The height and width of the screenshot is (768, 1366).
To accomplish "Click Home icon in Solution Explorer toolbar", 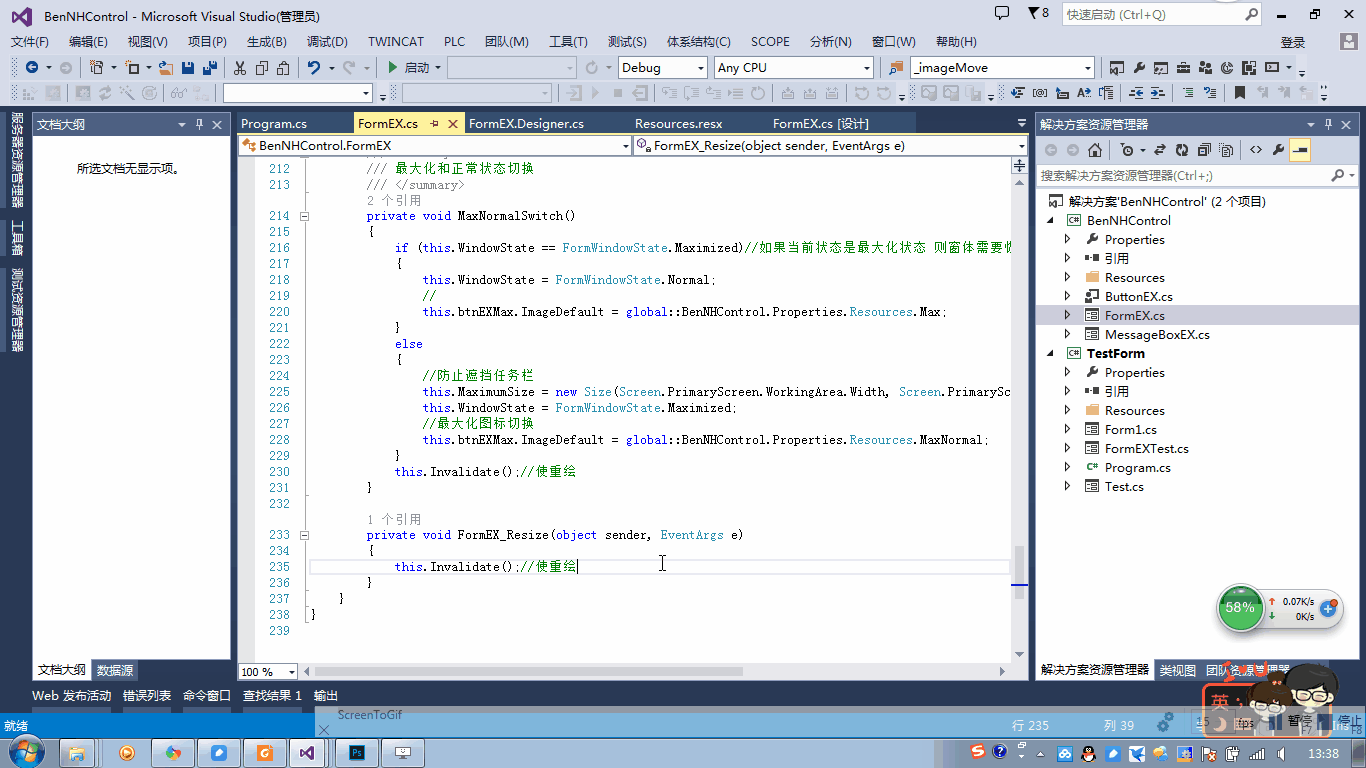I will coord(1095,150).
